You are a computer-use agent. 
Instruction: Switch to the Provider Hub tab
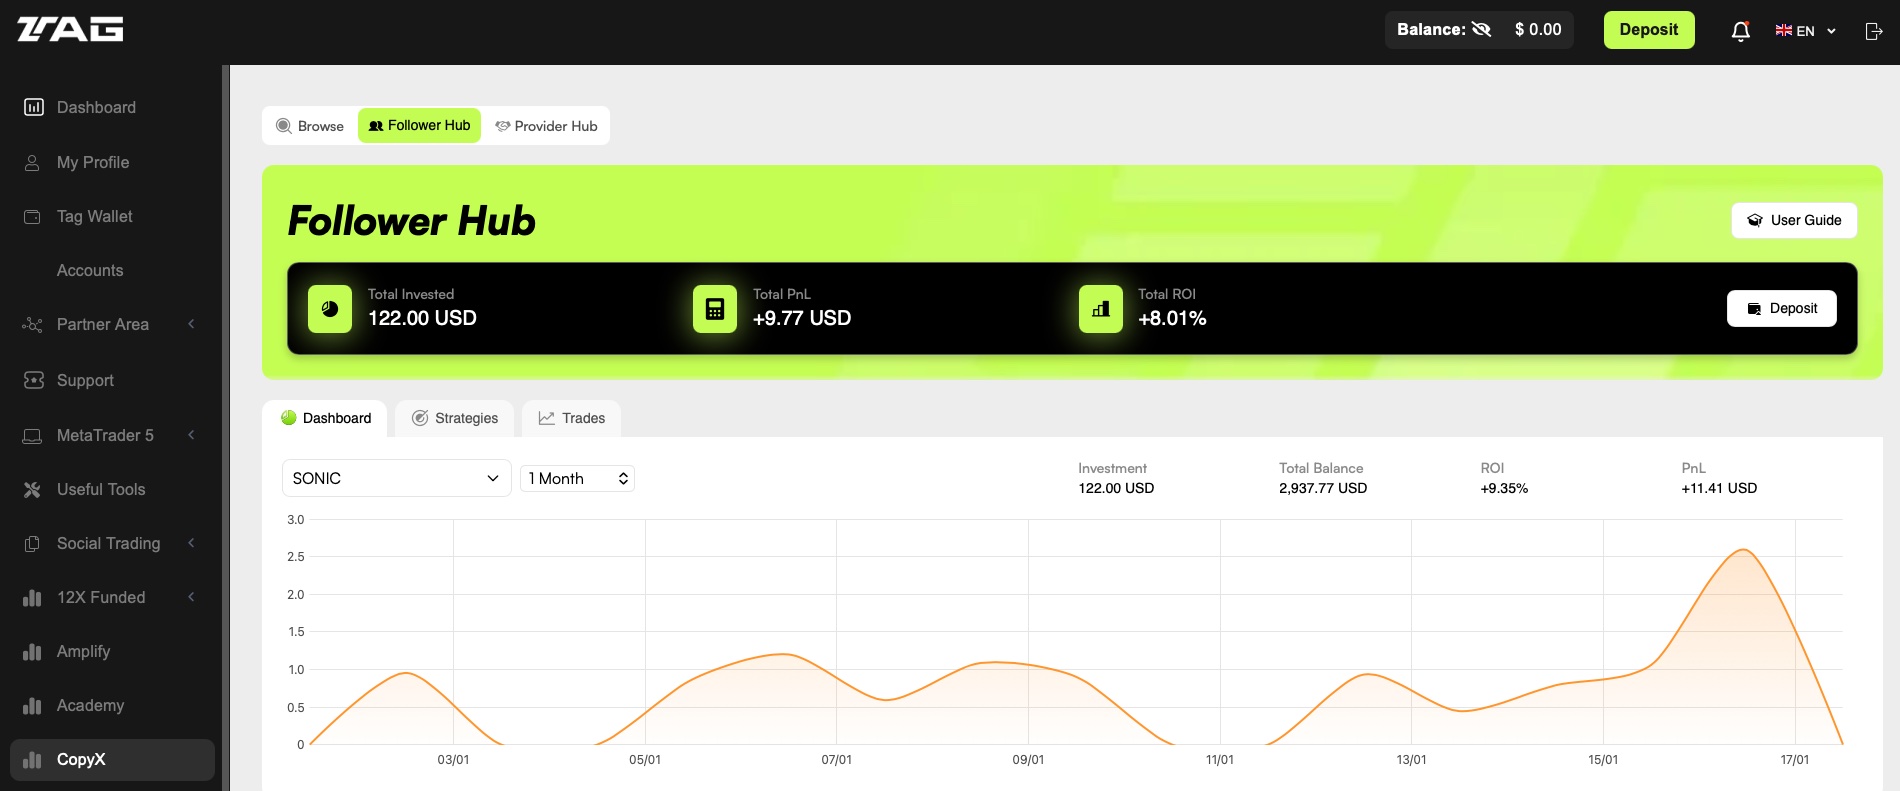point(546,126)
